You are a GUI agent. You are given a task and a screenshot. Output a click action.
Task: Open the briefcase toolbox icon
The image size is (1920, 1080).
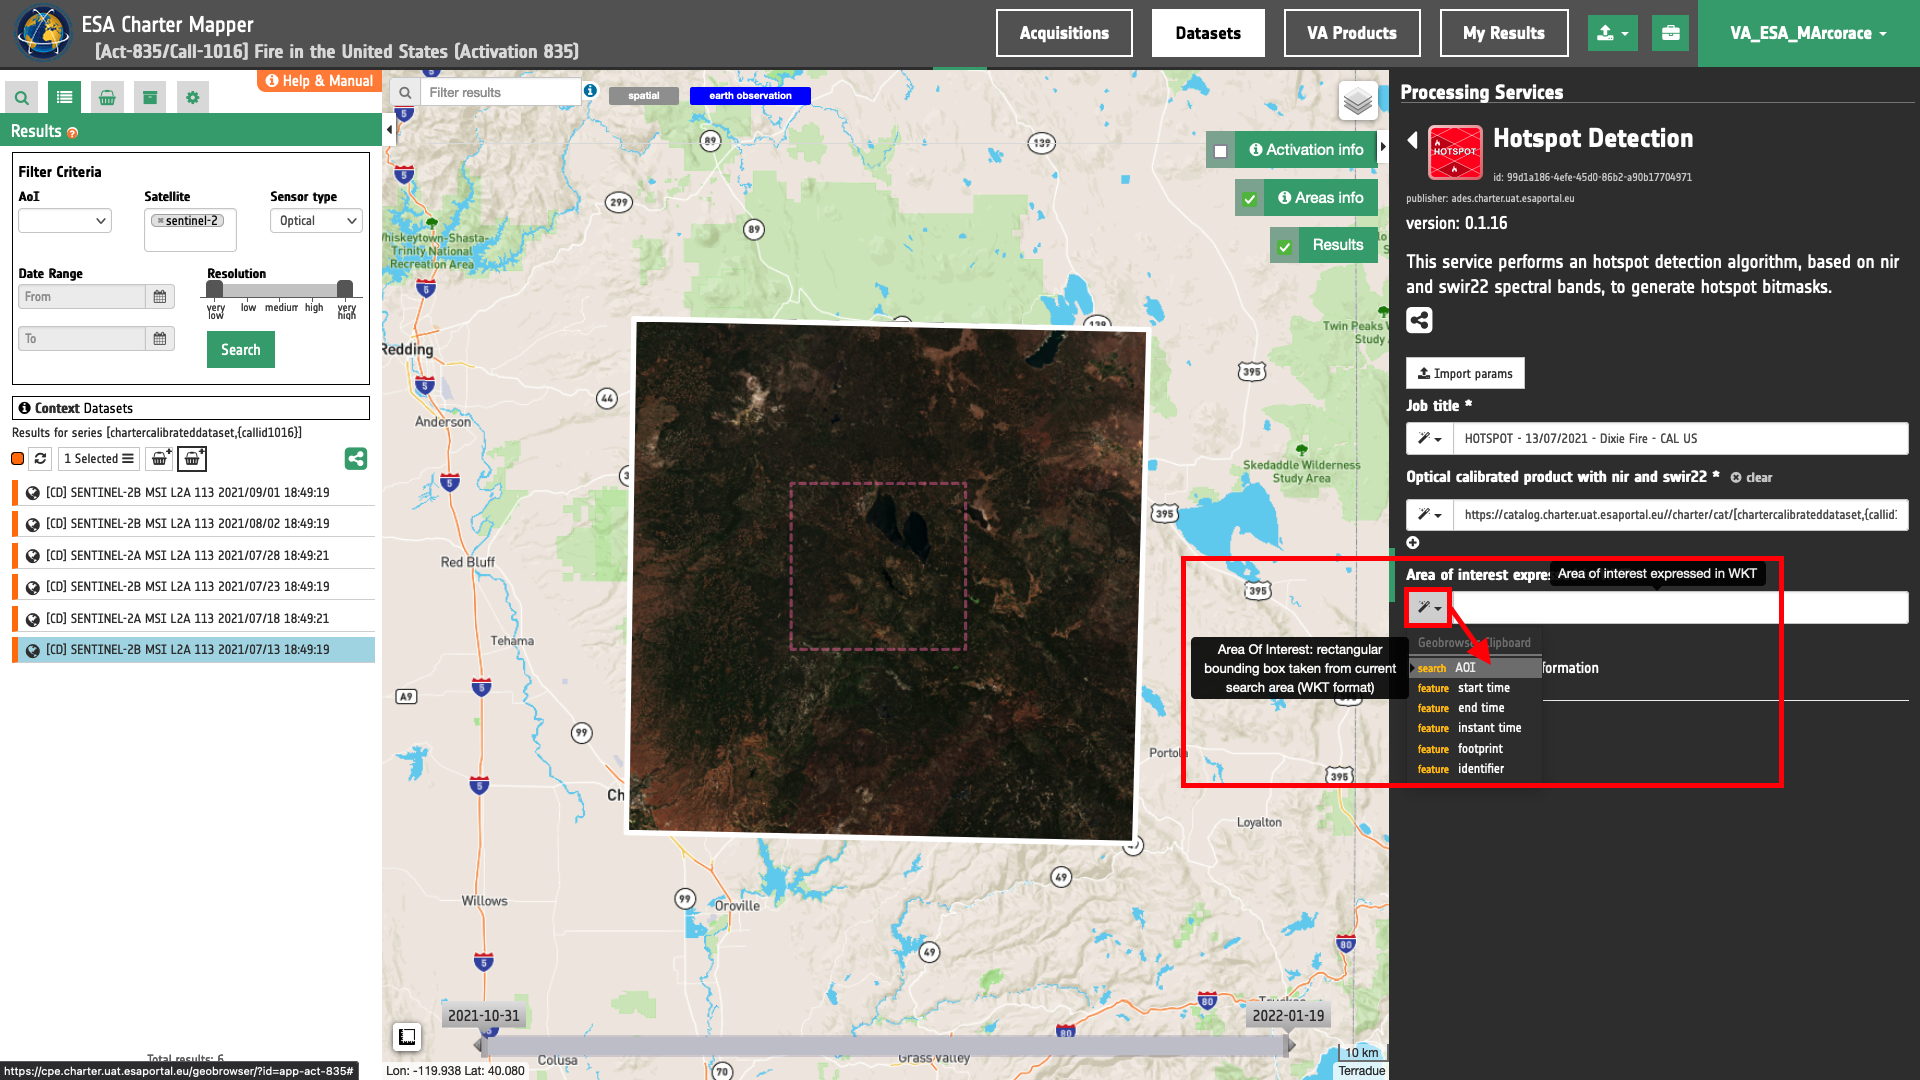(1671, 33)
